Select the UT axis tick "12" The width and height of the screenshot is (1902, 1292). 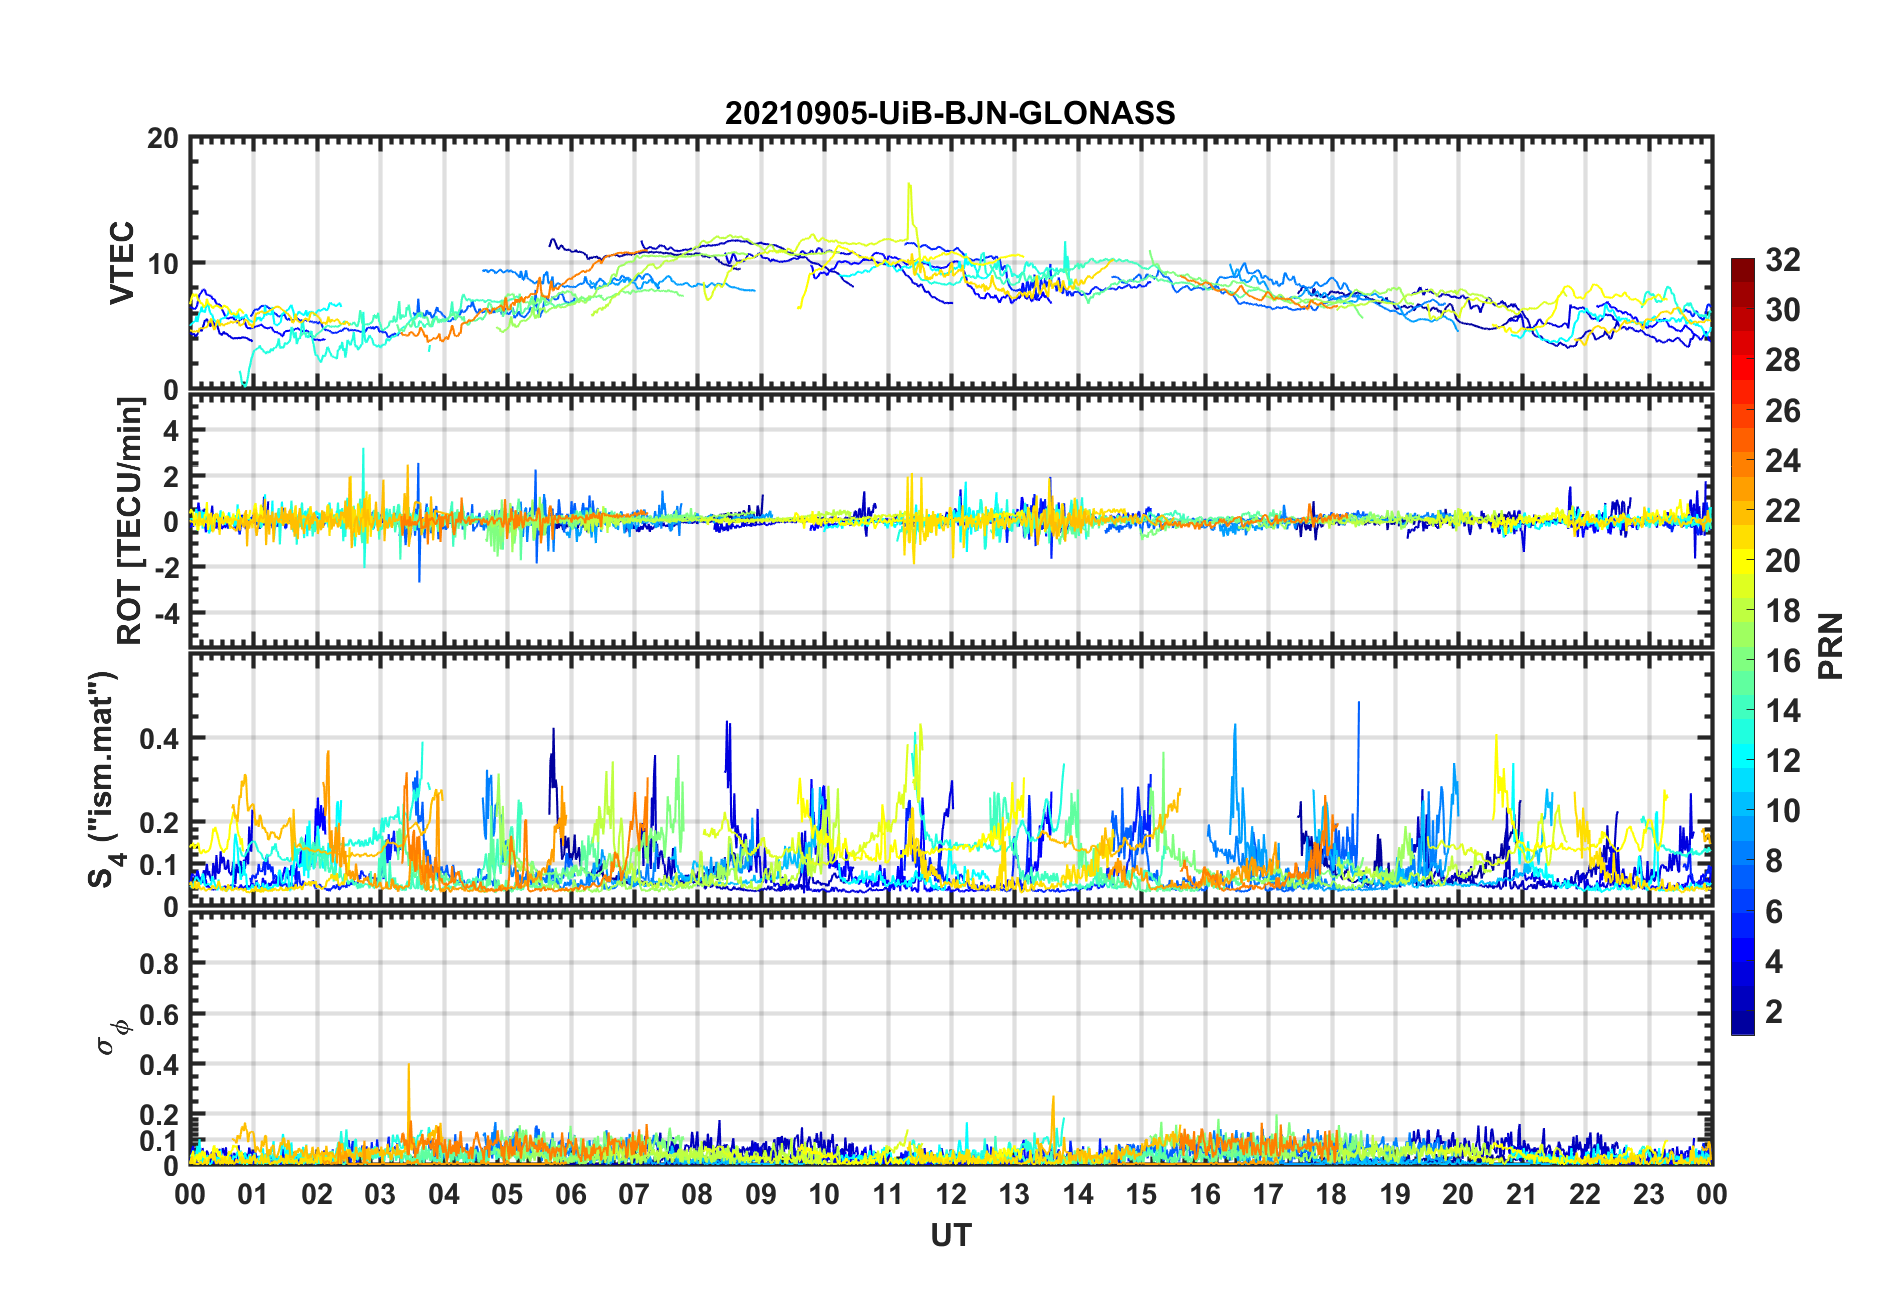951,1194
